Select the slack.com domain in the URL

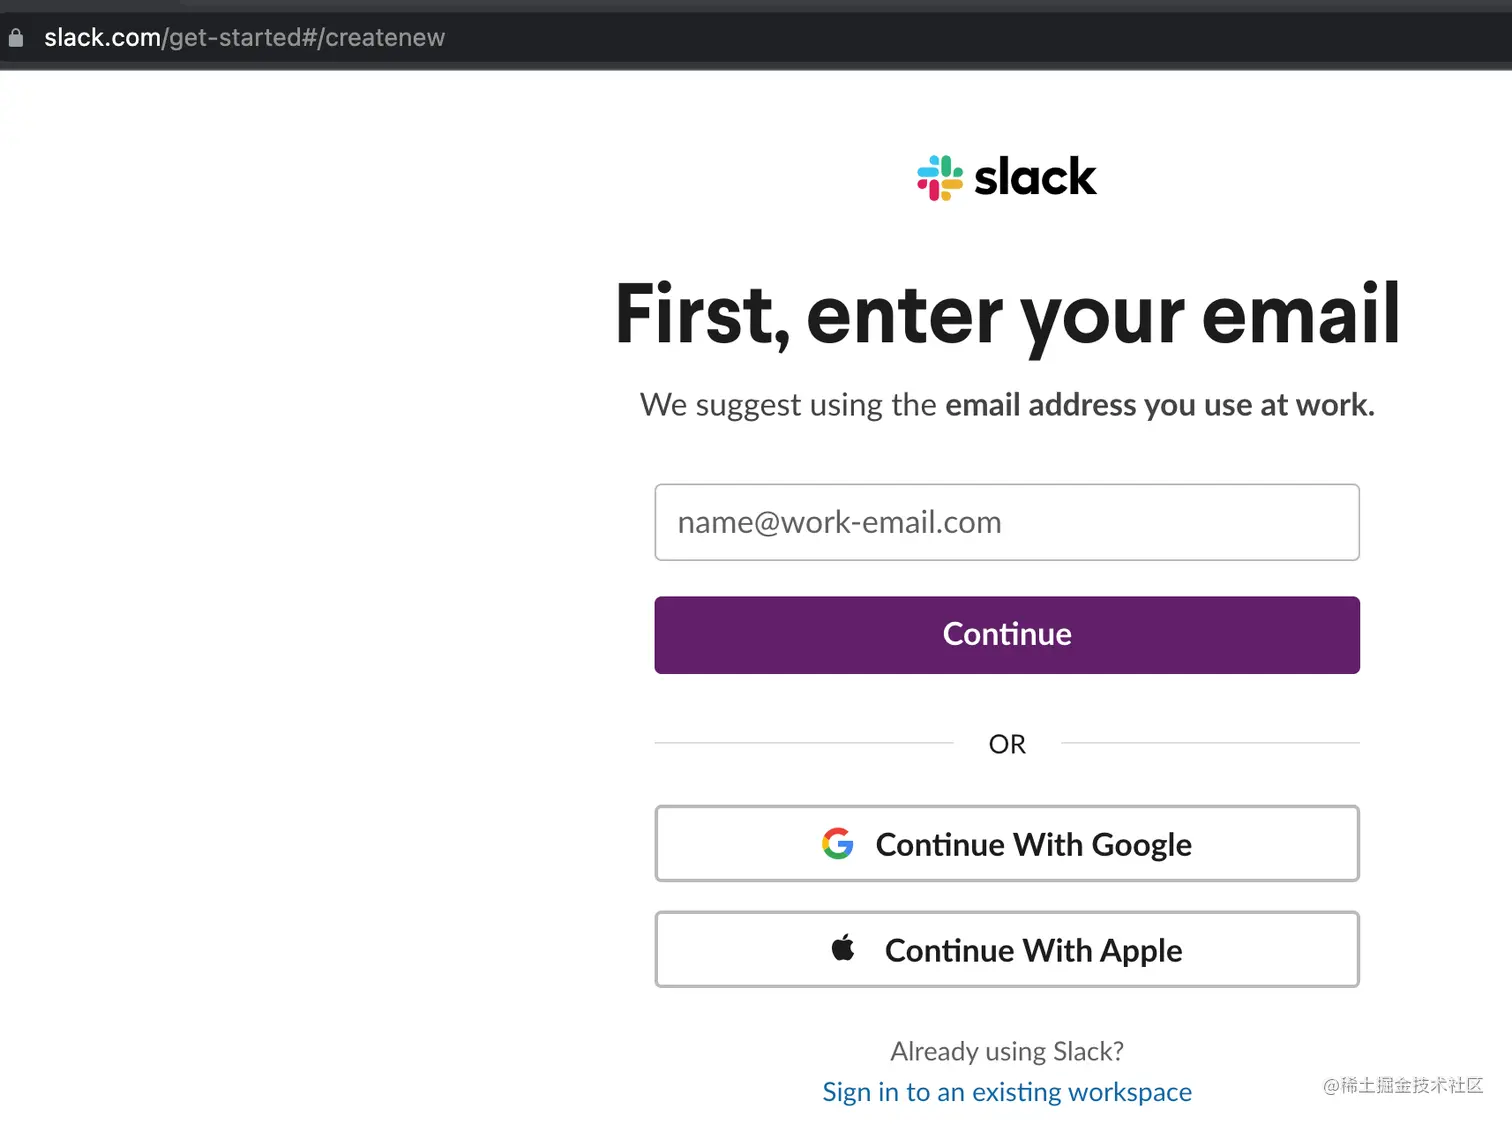point(102,38)
